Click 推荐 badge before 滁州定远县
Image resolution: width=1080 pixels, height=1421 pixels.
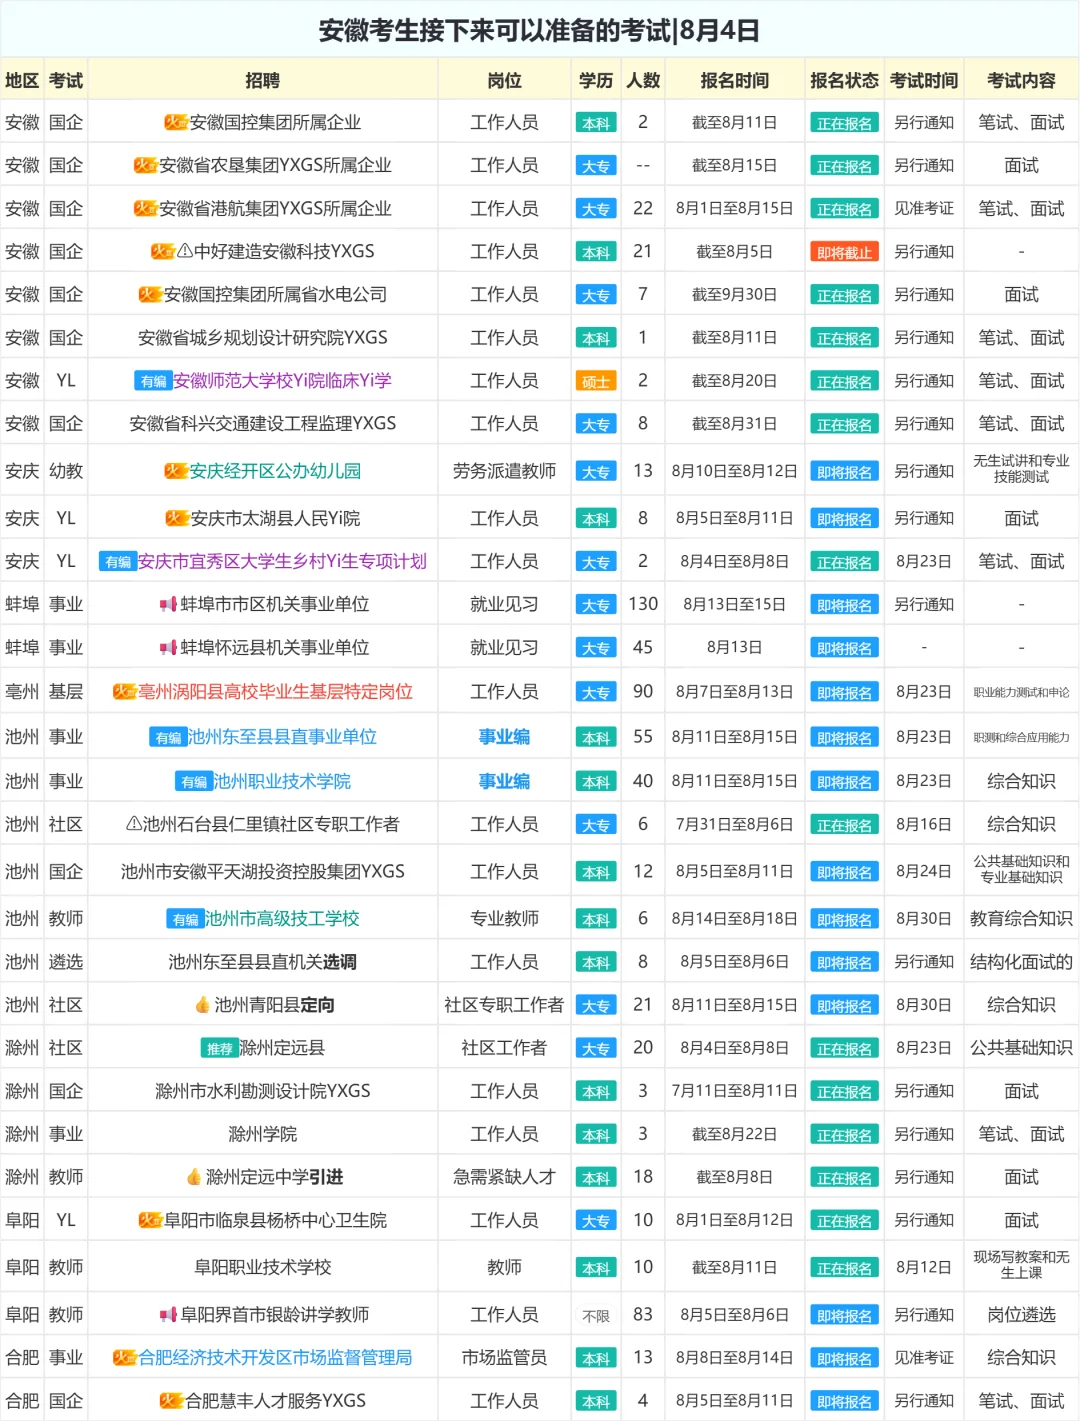(219, 1048)
